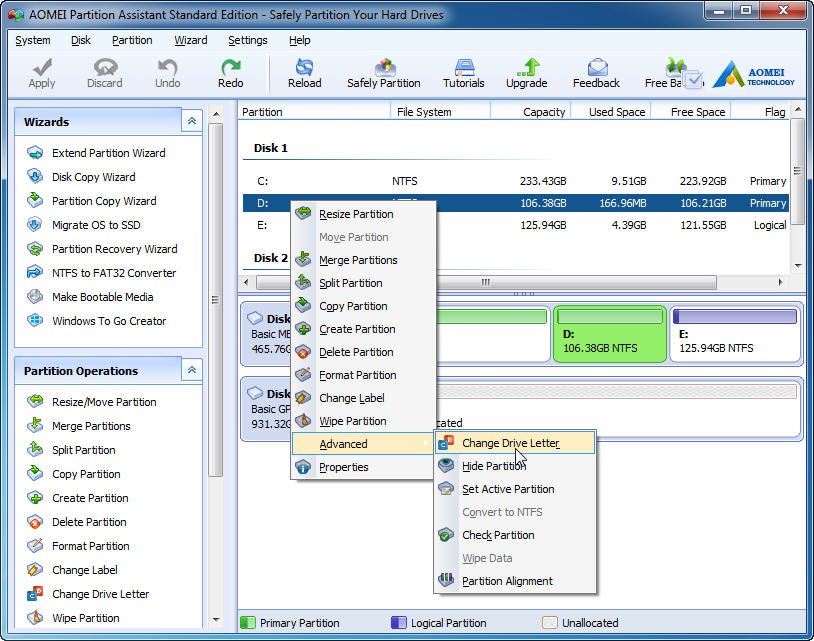Click the Redo toolbar icon
The width and height of the screenshot is (814, 641).
[x=230, y=68]
